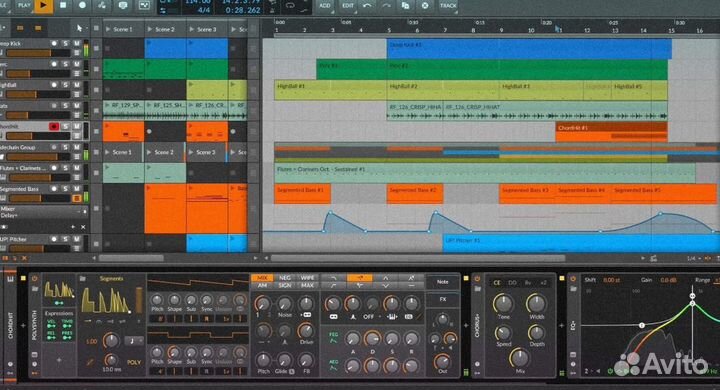Select the NEG oscillator blend mode
Screen dimensions: 720x390
coord(285,278)
